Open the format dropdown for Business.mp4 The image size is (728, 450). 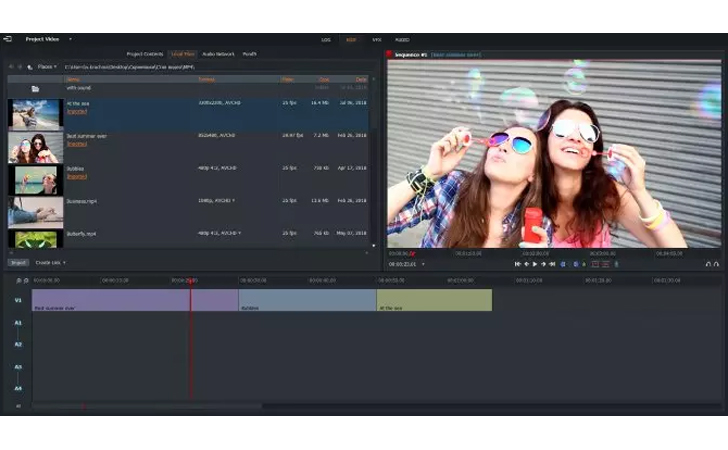tap(233, 201)
